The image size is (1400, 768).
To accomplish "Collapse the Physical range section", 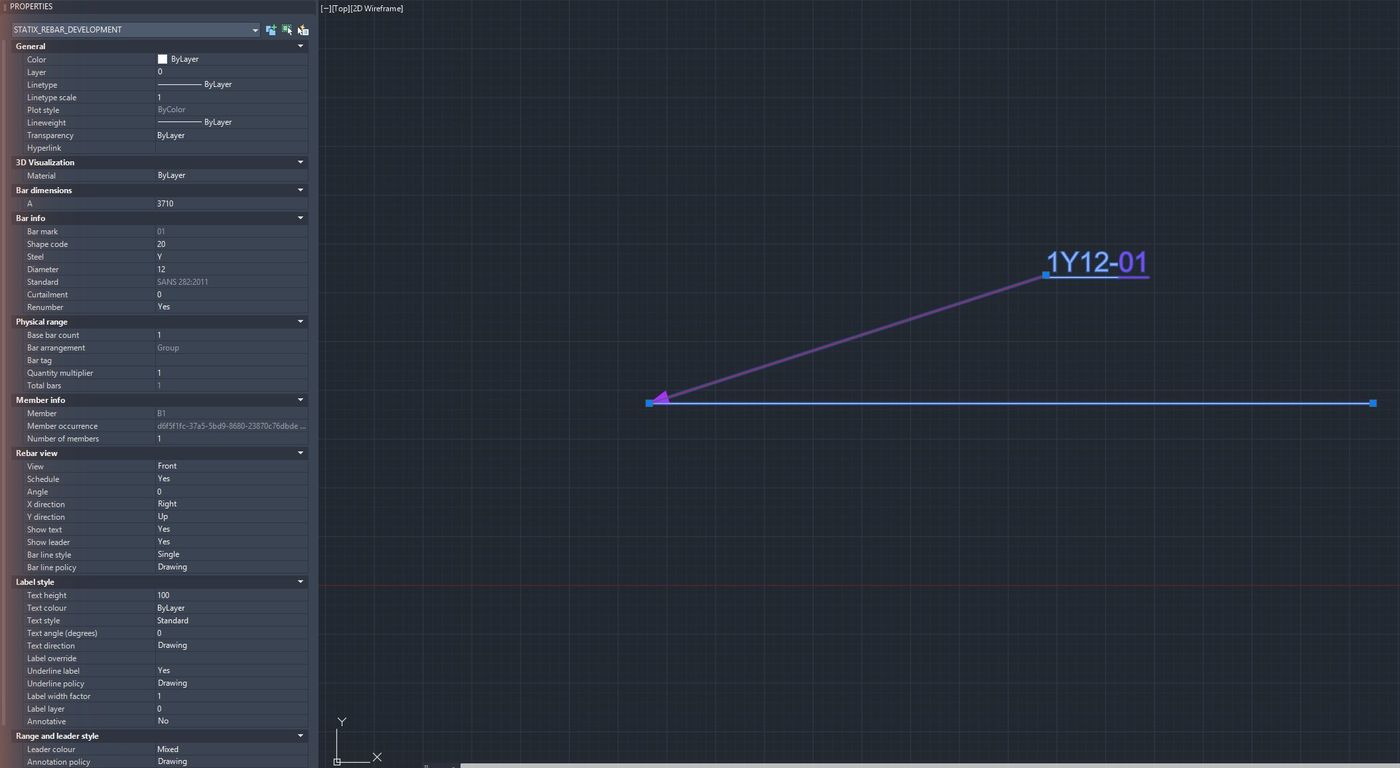I will click(x=301, y=322).
